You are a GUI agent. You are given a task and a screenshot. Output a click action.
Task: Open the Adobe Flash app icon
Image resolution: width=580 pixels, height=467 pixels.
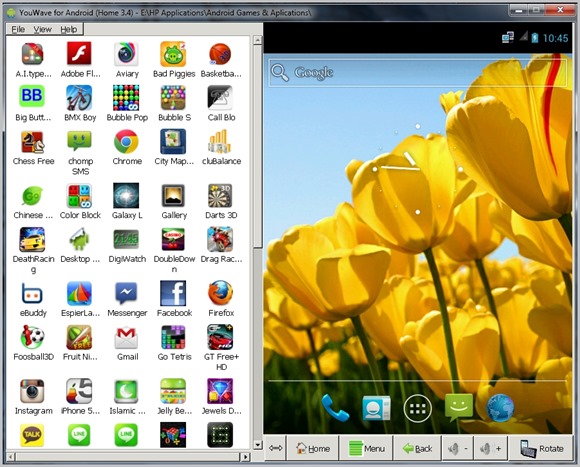pos(79,54)
